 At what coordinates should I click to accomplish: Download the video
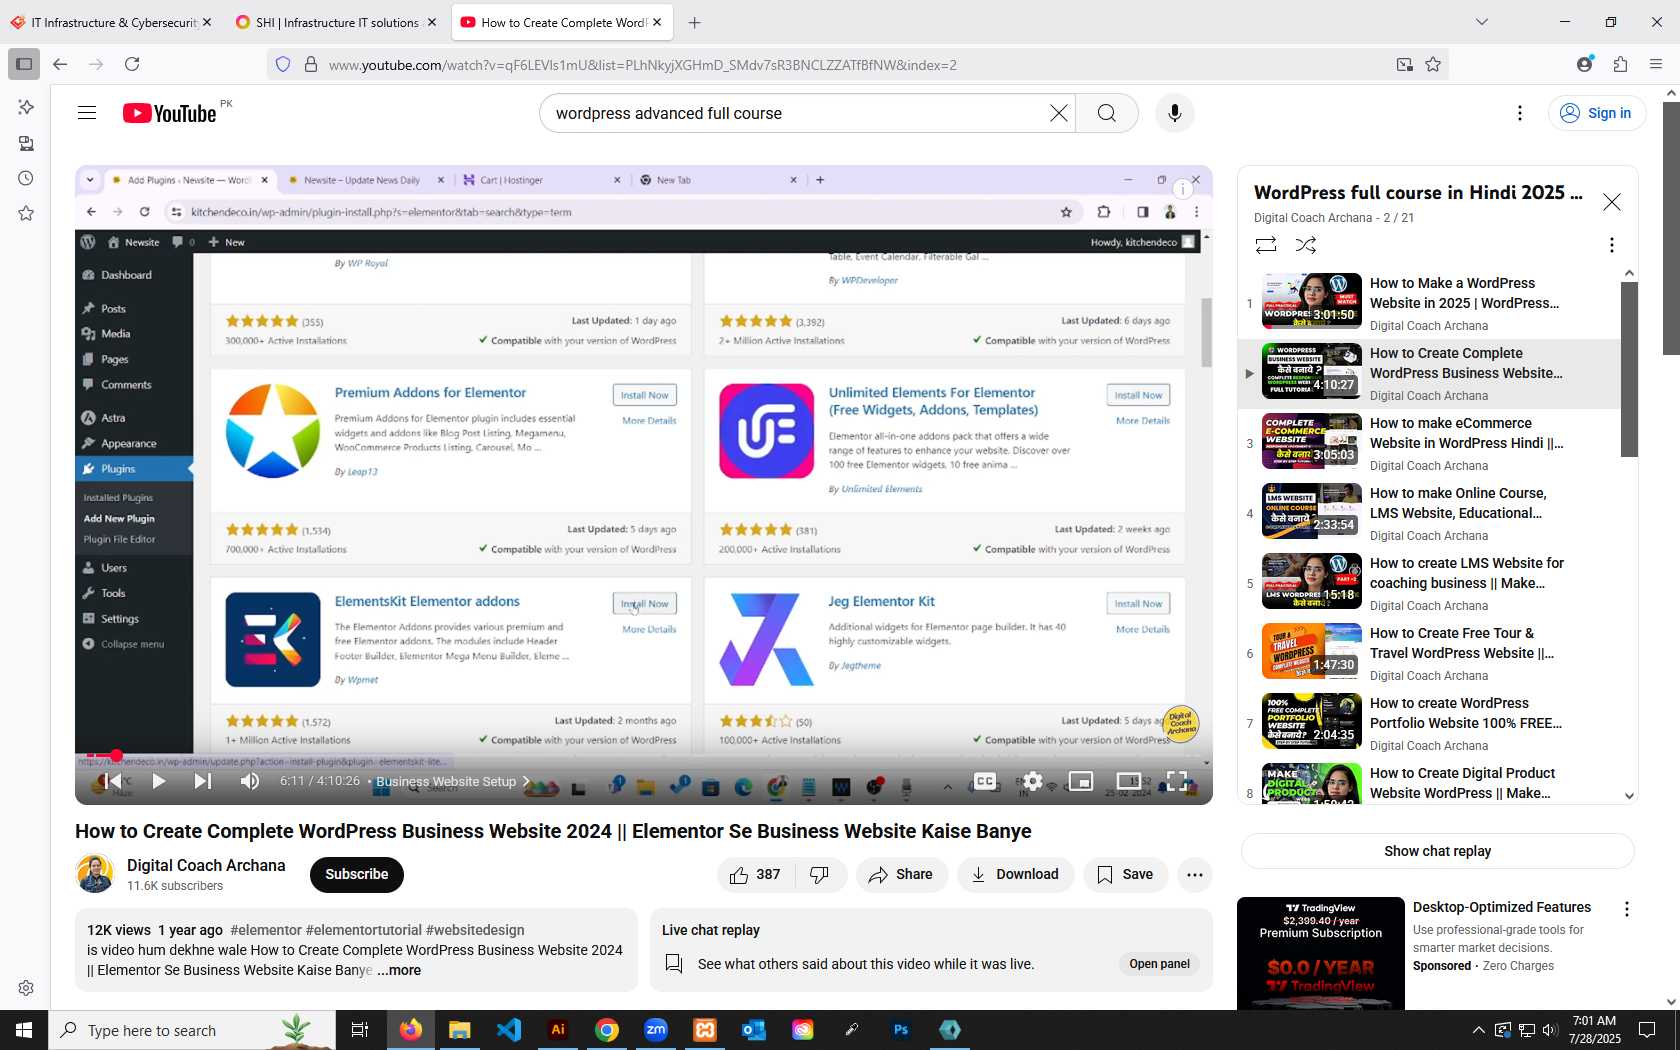(1015, 875)
